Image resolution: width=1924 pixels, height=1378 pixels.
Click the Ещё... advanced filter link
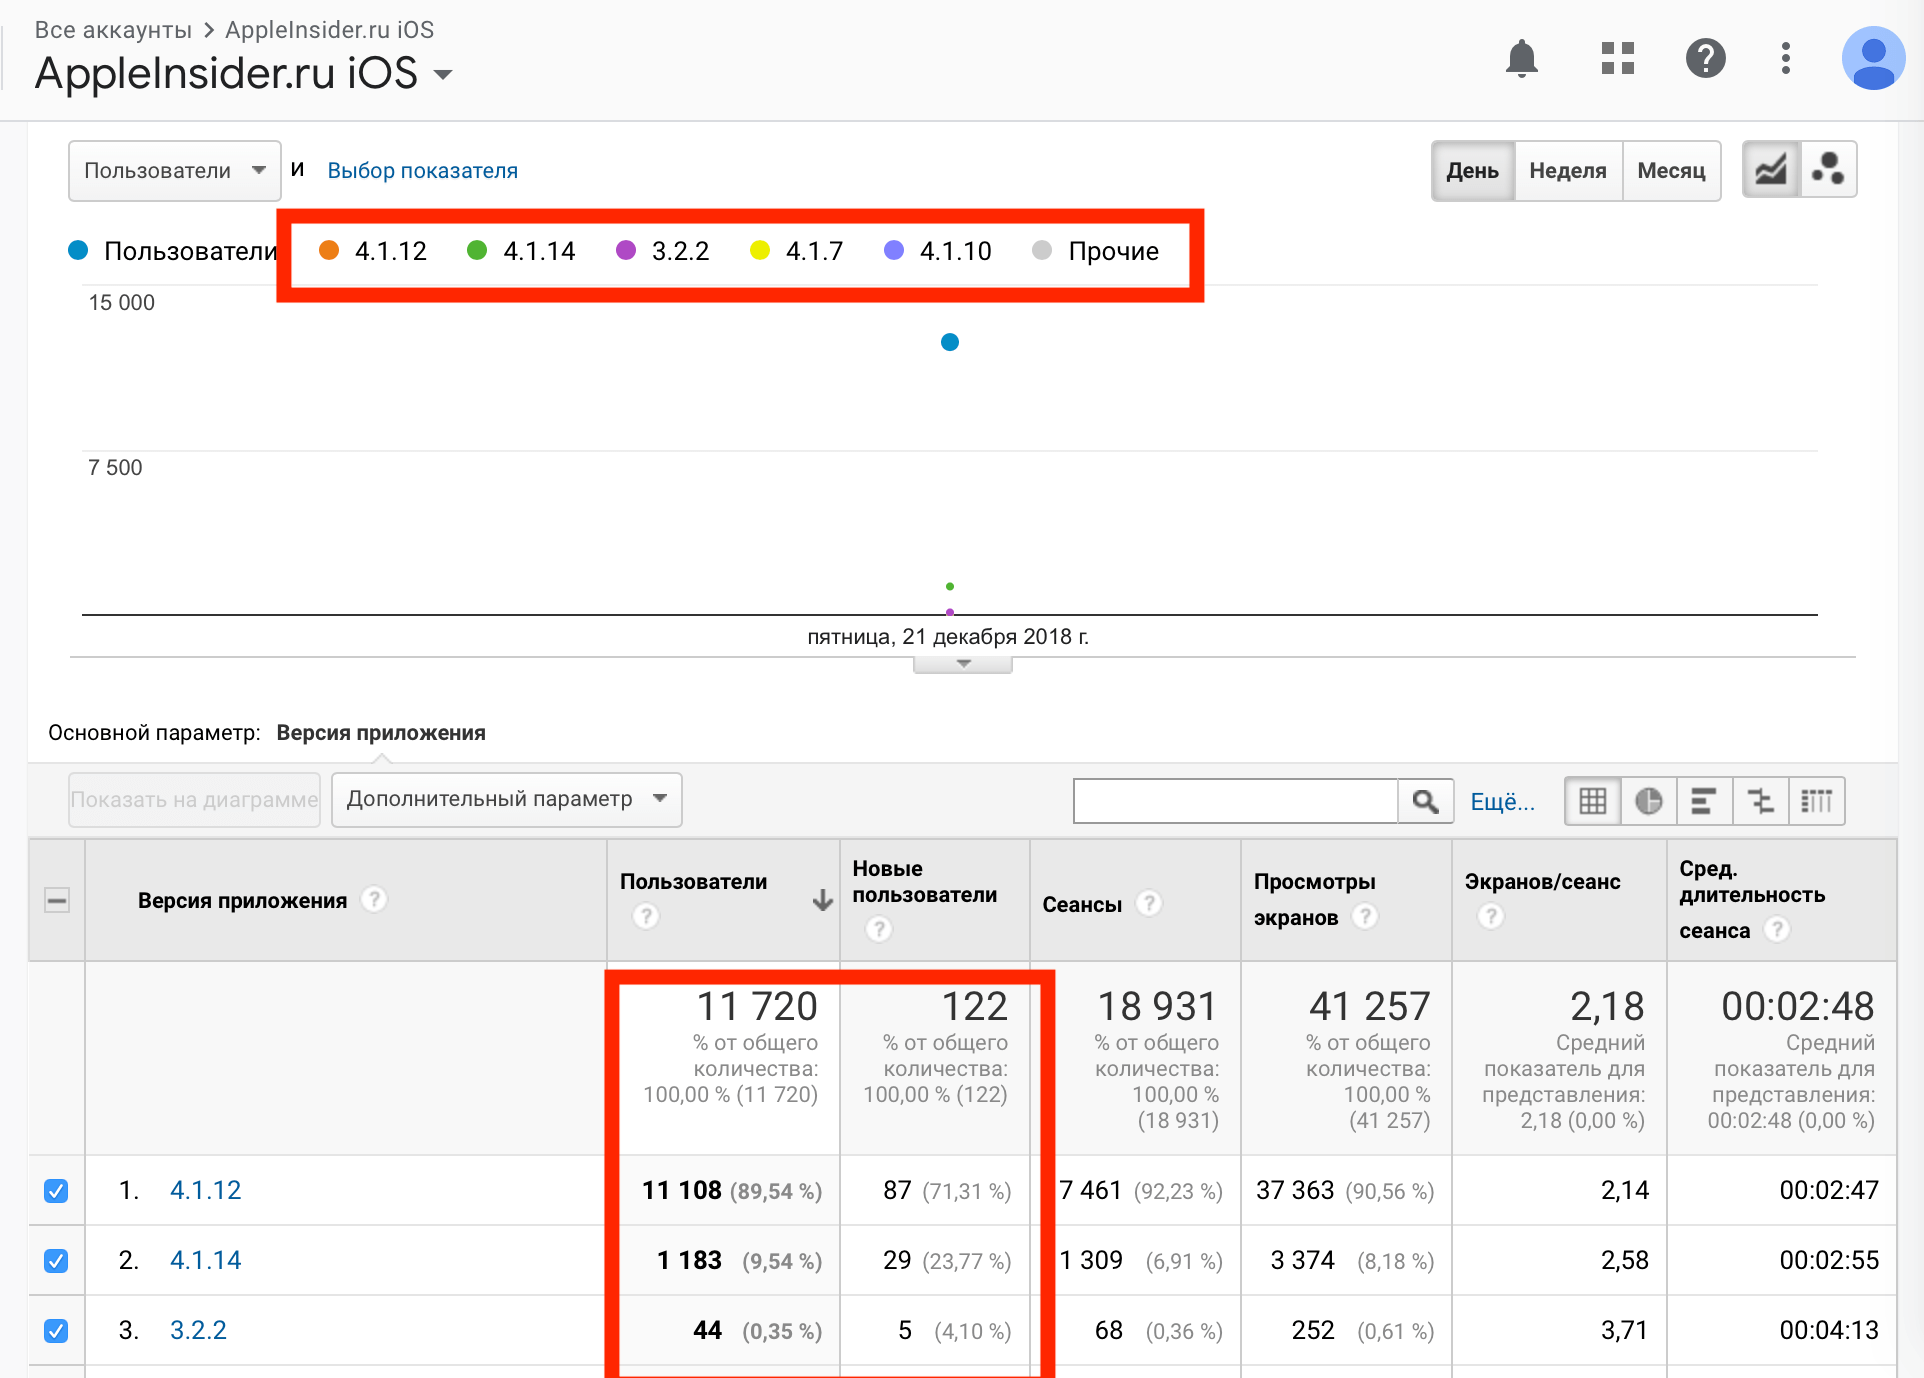(x=1502, y=801)
